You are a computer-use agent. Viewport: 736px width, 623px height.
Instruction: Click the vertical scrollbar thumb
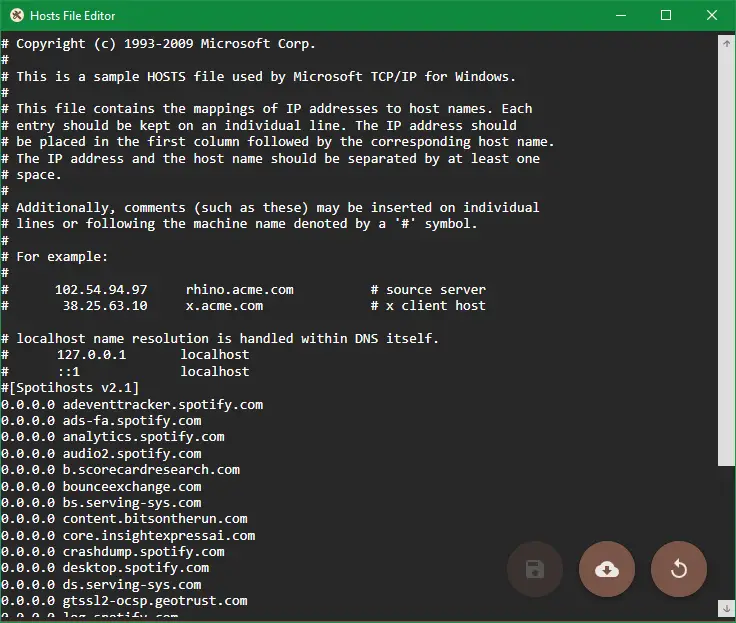(x=727, y=259)
